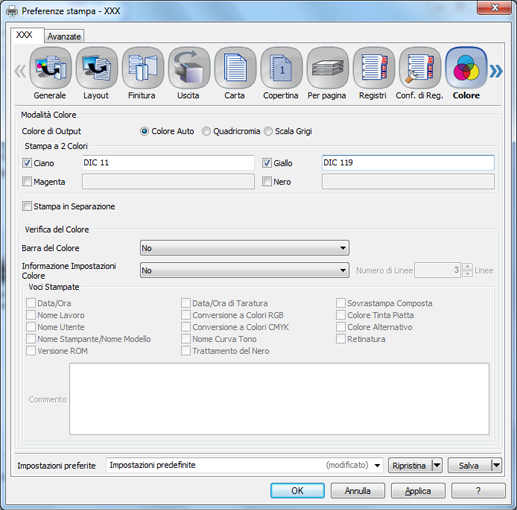The image size is (517, 510).
Task: Uncheck the Ciano checkbox
Action: point(27,163)
